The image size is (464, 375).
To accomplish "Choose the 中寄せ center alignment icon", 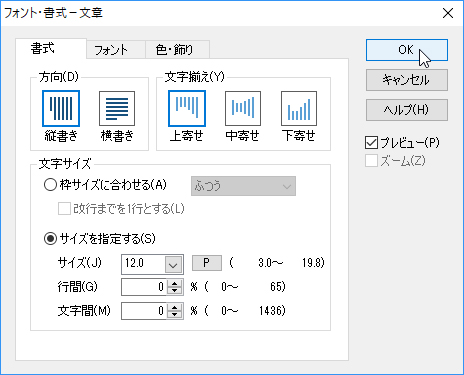I will (243, 108).
